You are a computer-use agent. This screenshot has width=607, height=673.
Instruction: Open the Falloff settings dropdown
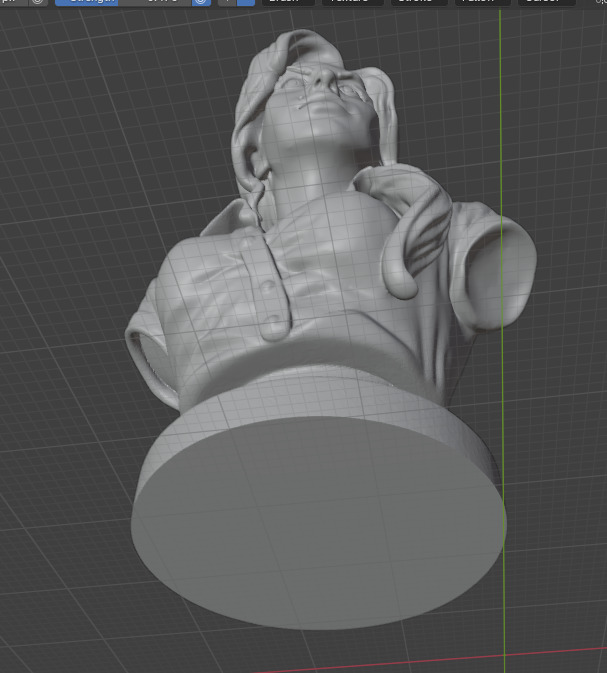(483, 2)
